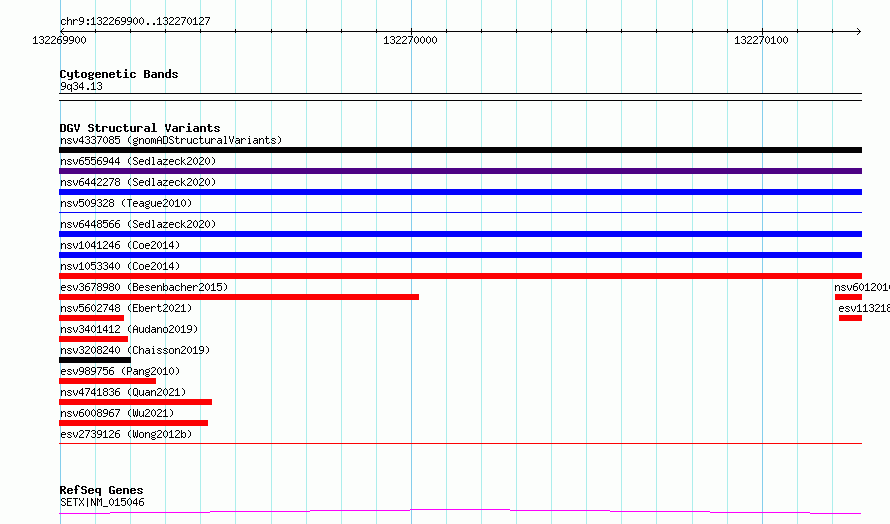This screenshot has width=890, height=524.
Task: Click ruler position 132270100
Action: pos(761,40)
